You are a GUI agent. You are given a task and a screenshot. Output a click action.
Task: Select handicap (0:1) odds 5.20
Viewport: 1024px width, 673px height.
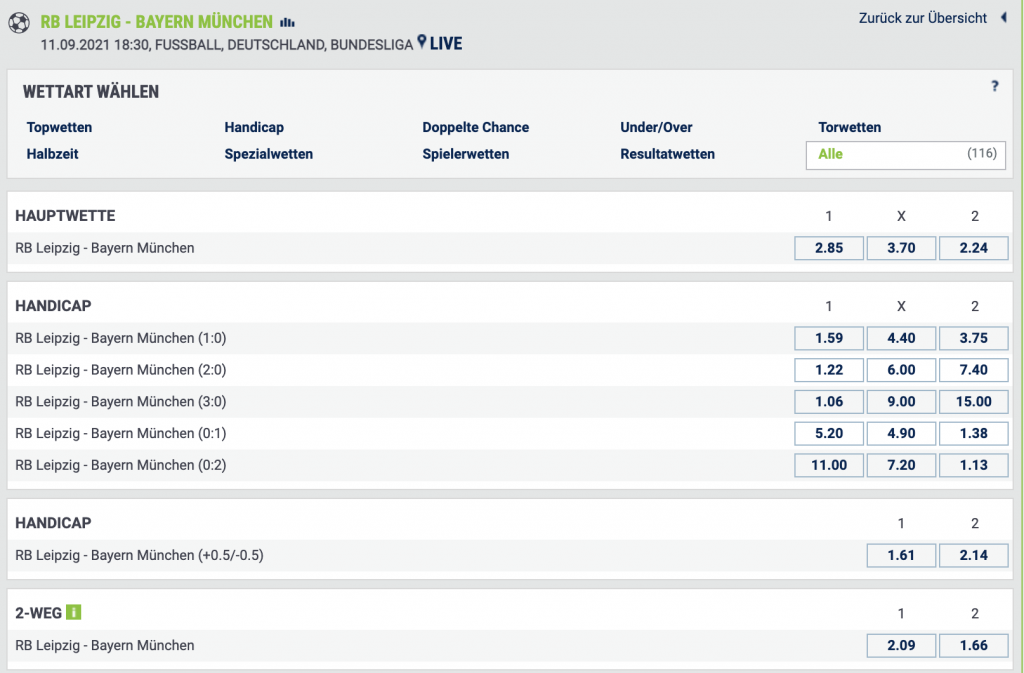[829, 433]
